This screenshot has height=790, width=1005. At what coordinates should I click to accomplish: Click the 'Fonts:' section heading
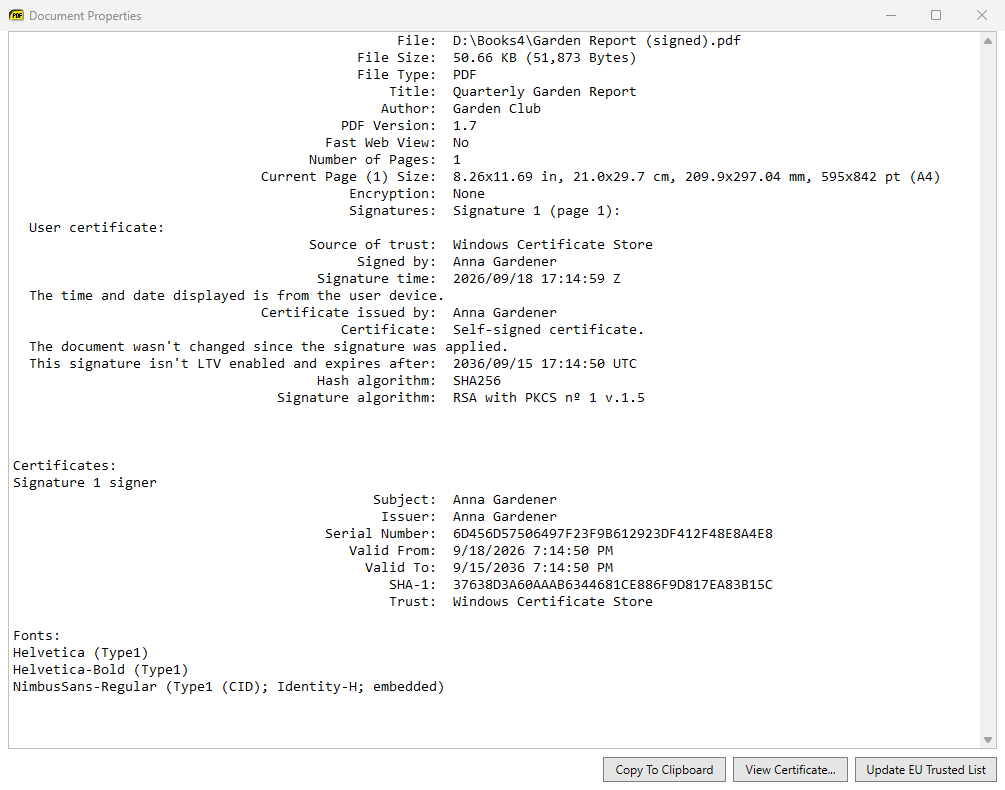(x=37, y=636)
